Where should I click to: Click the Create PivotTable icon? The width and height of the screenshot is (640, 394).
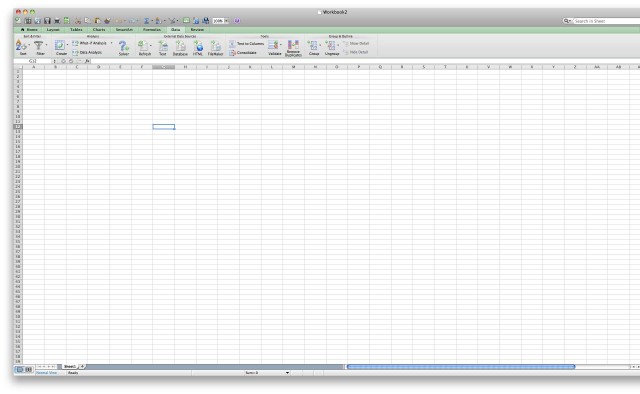click(x=60, y=45)
